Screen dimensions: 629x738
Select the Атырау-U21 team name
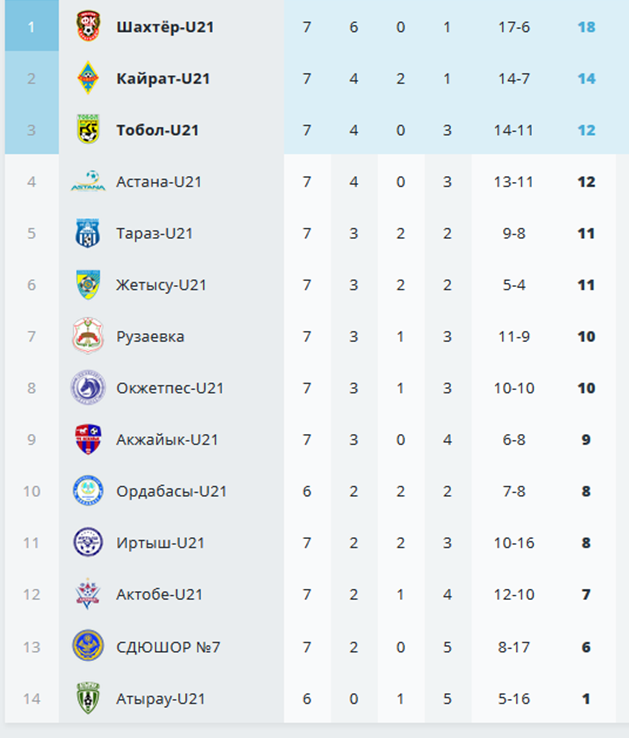coord(161,699)
